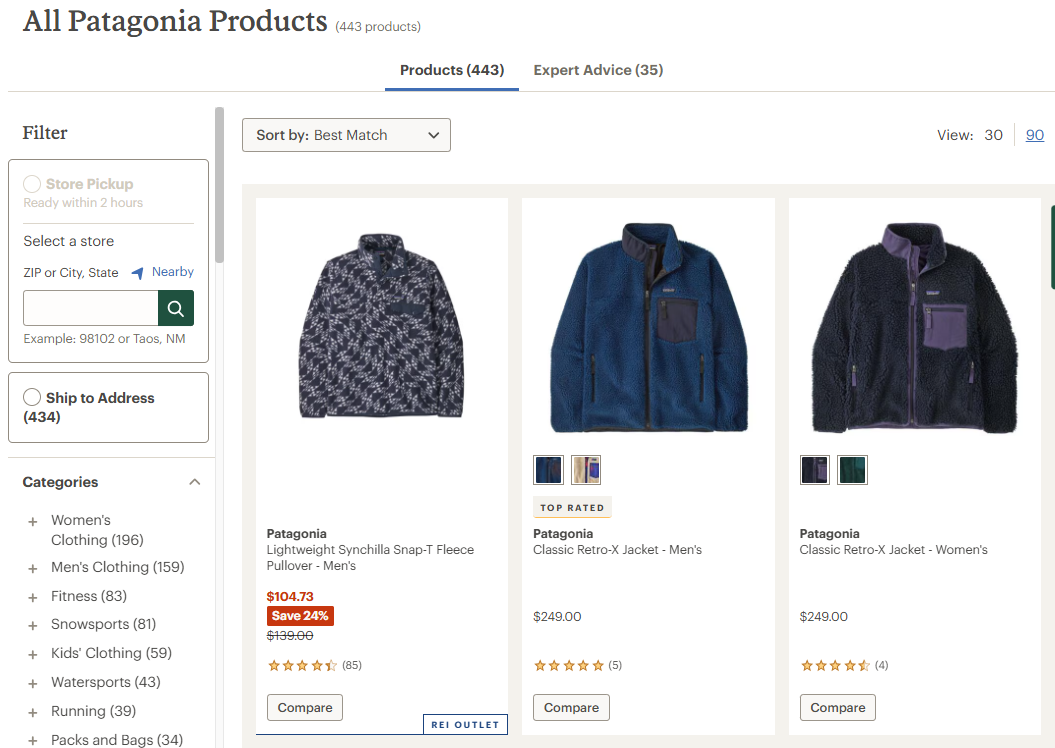Expand the Women's Clothing plus icon

tap(33, 521)
